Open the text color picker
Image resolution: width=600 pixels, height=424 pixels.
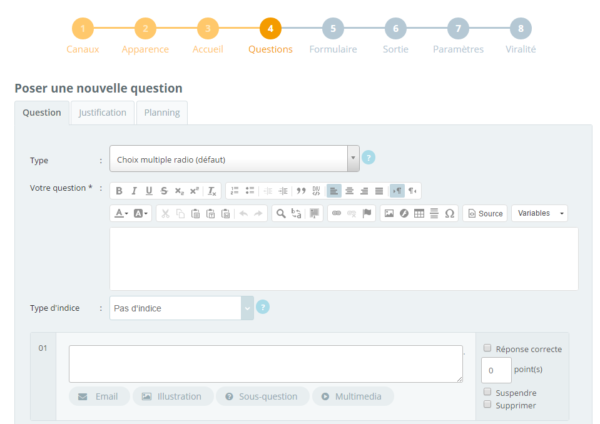tap(120, 213)
